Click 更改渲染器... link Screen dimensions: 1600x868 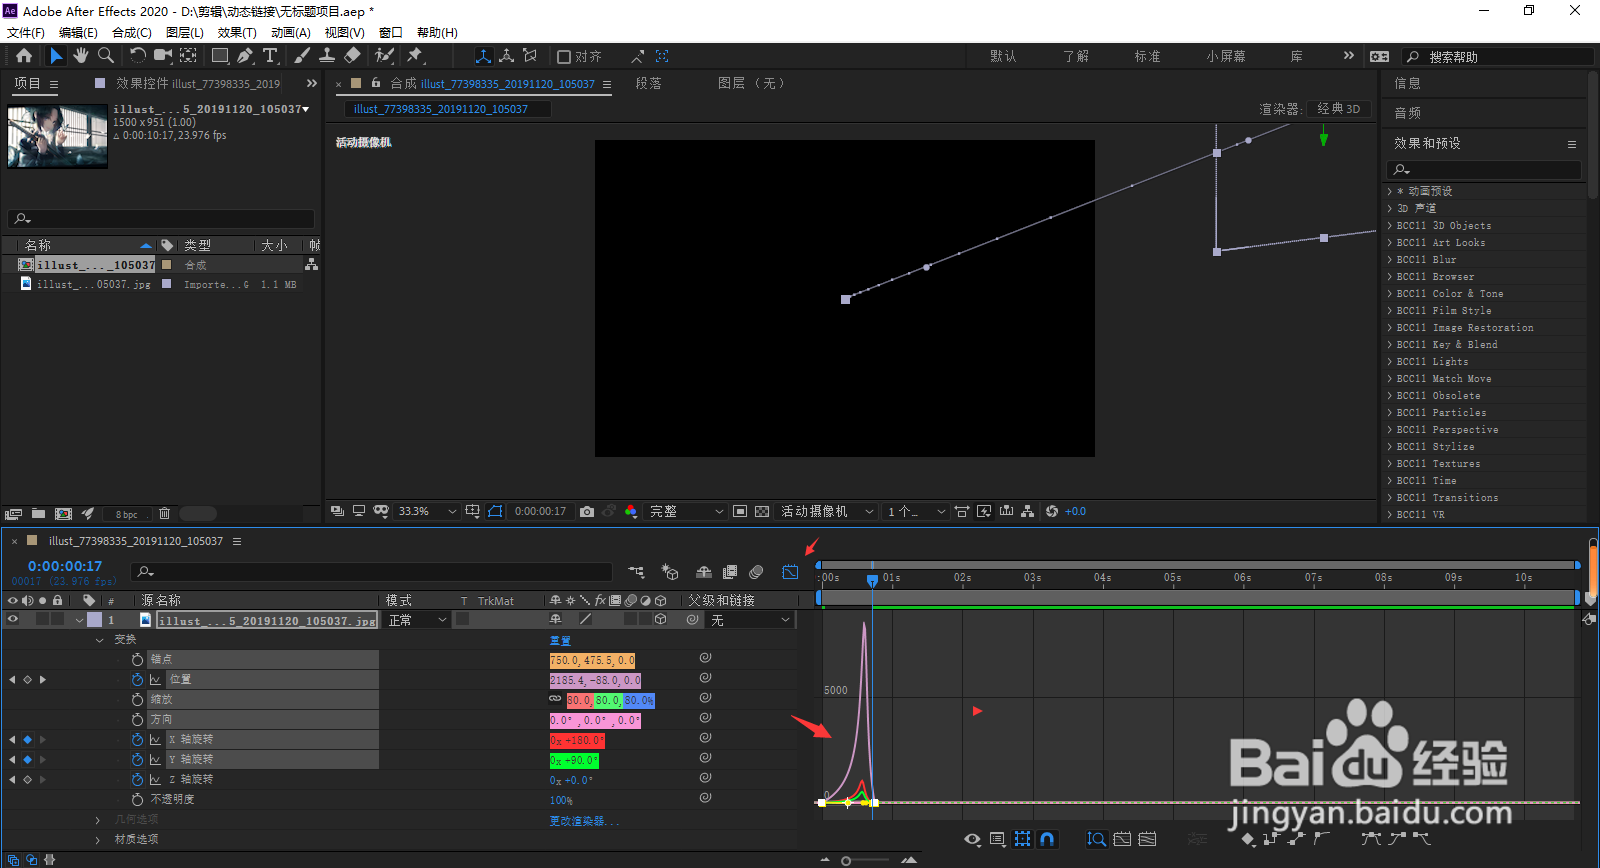(584, 821)
